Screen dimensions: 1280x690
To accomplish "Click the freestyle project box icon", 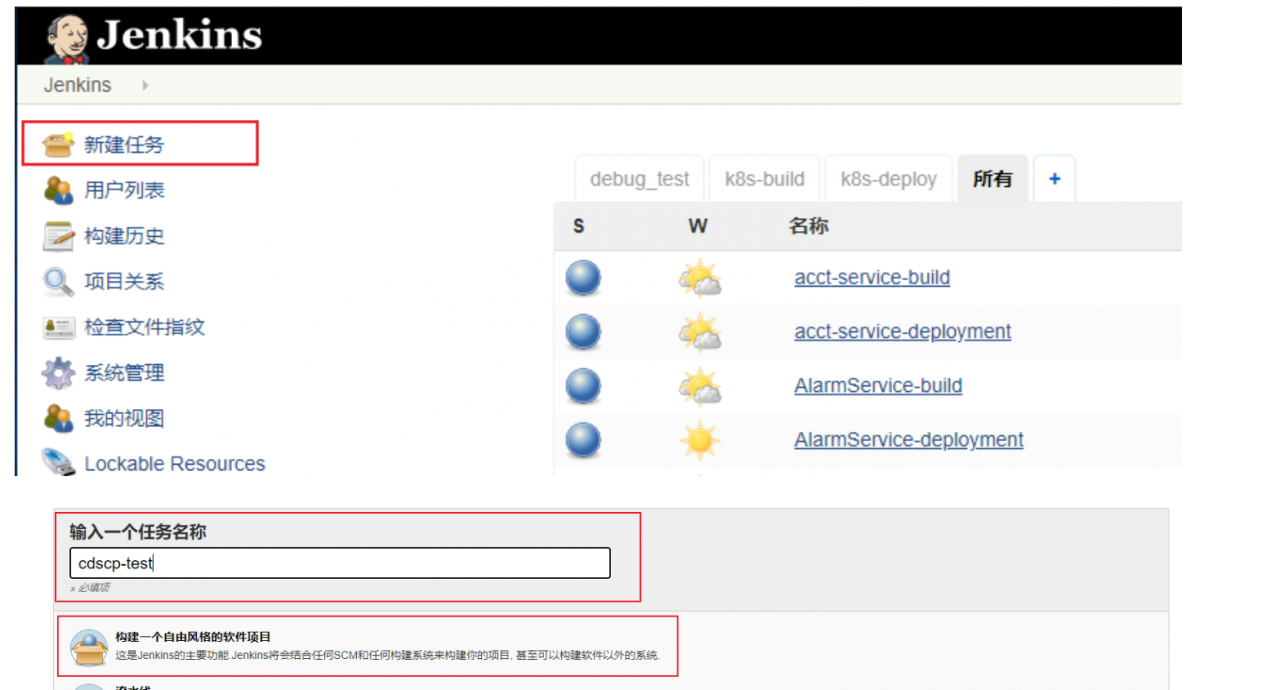I will pos(88,648).
